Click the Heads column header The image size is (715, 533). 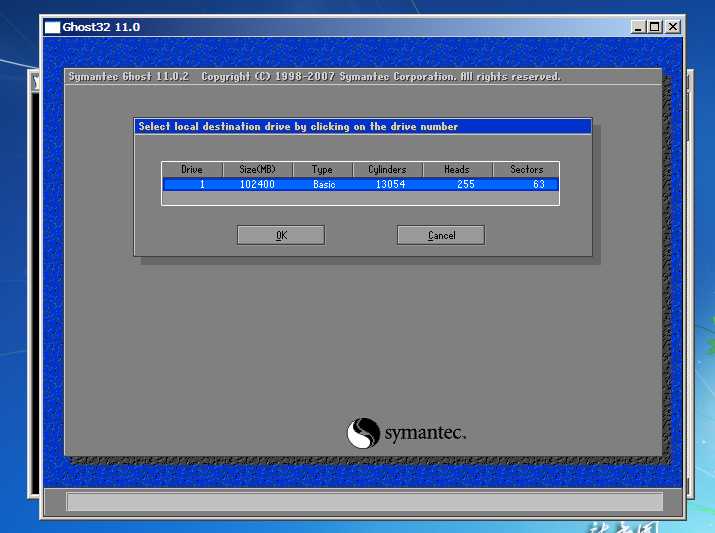coord(457,169)
